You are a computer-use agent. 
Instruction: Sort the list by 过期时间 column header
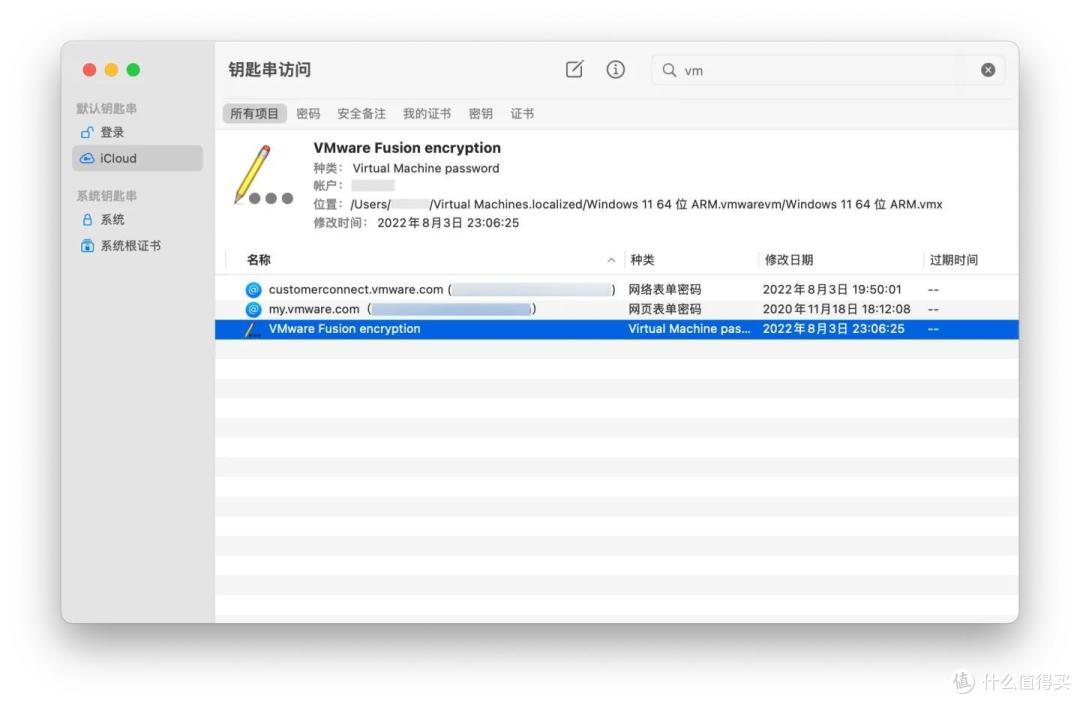pyautogui.click(x=953, y=260)
